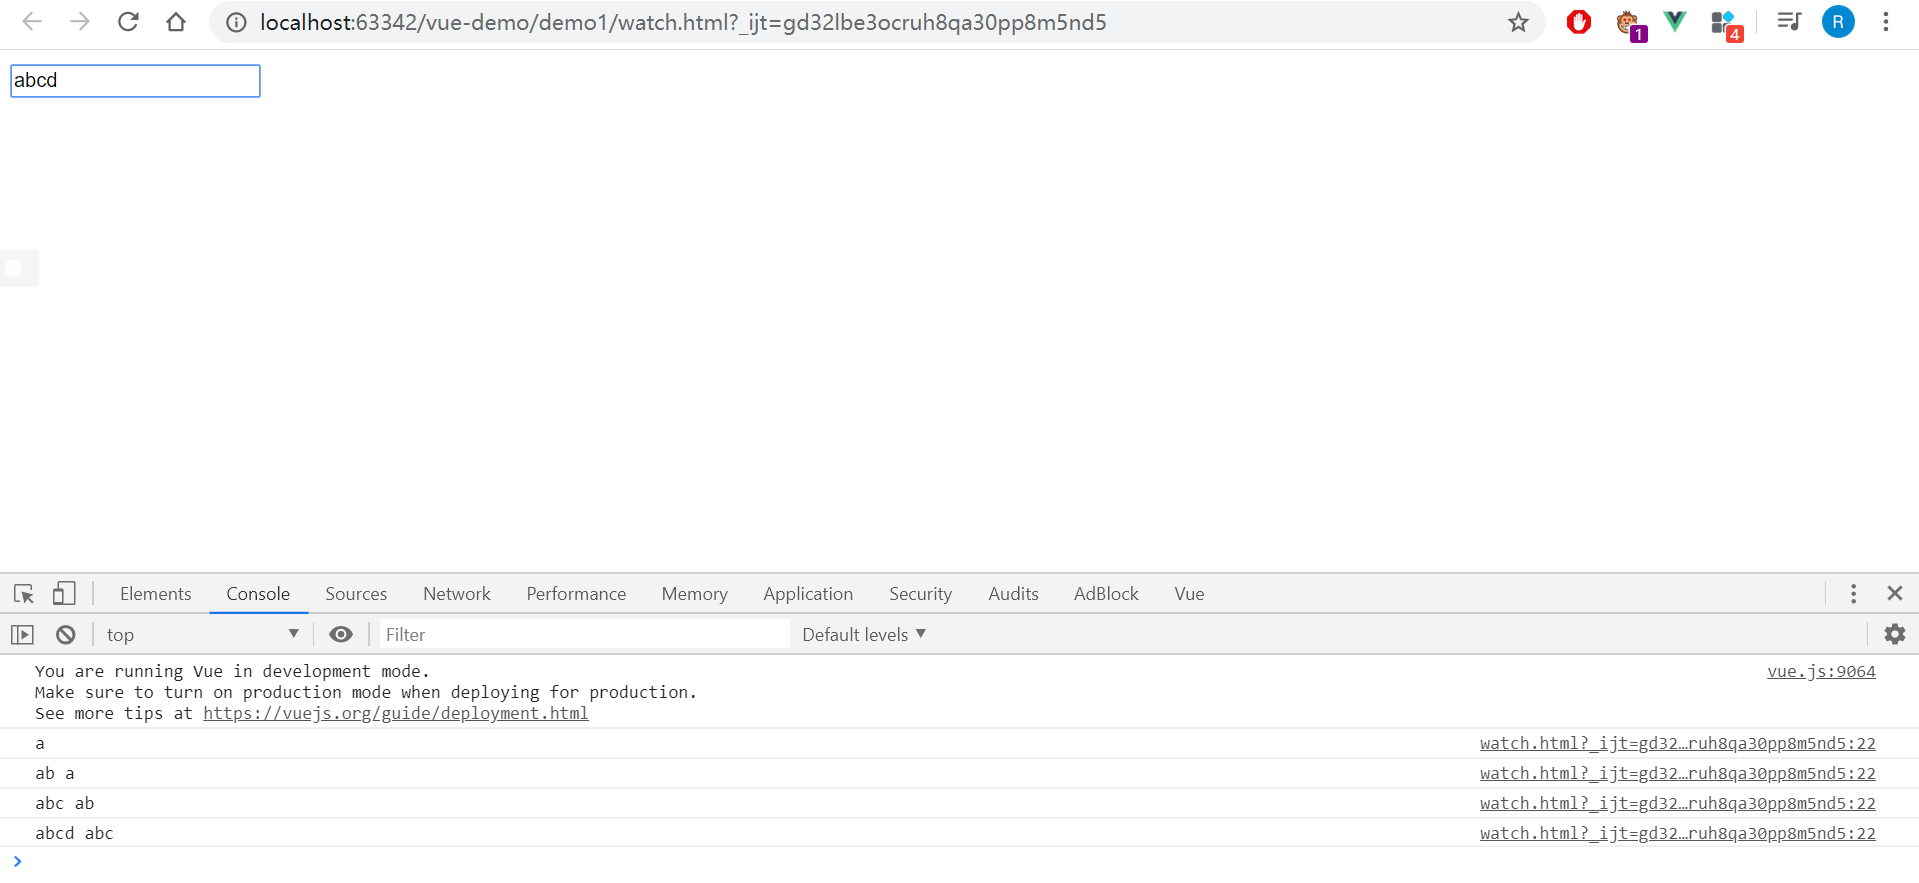
Task: Open the Memory tab
Action: 694,594
